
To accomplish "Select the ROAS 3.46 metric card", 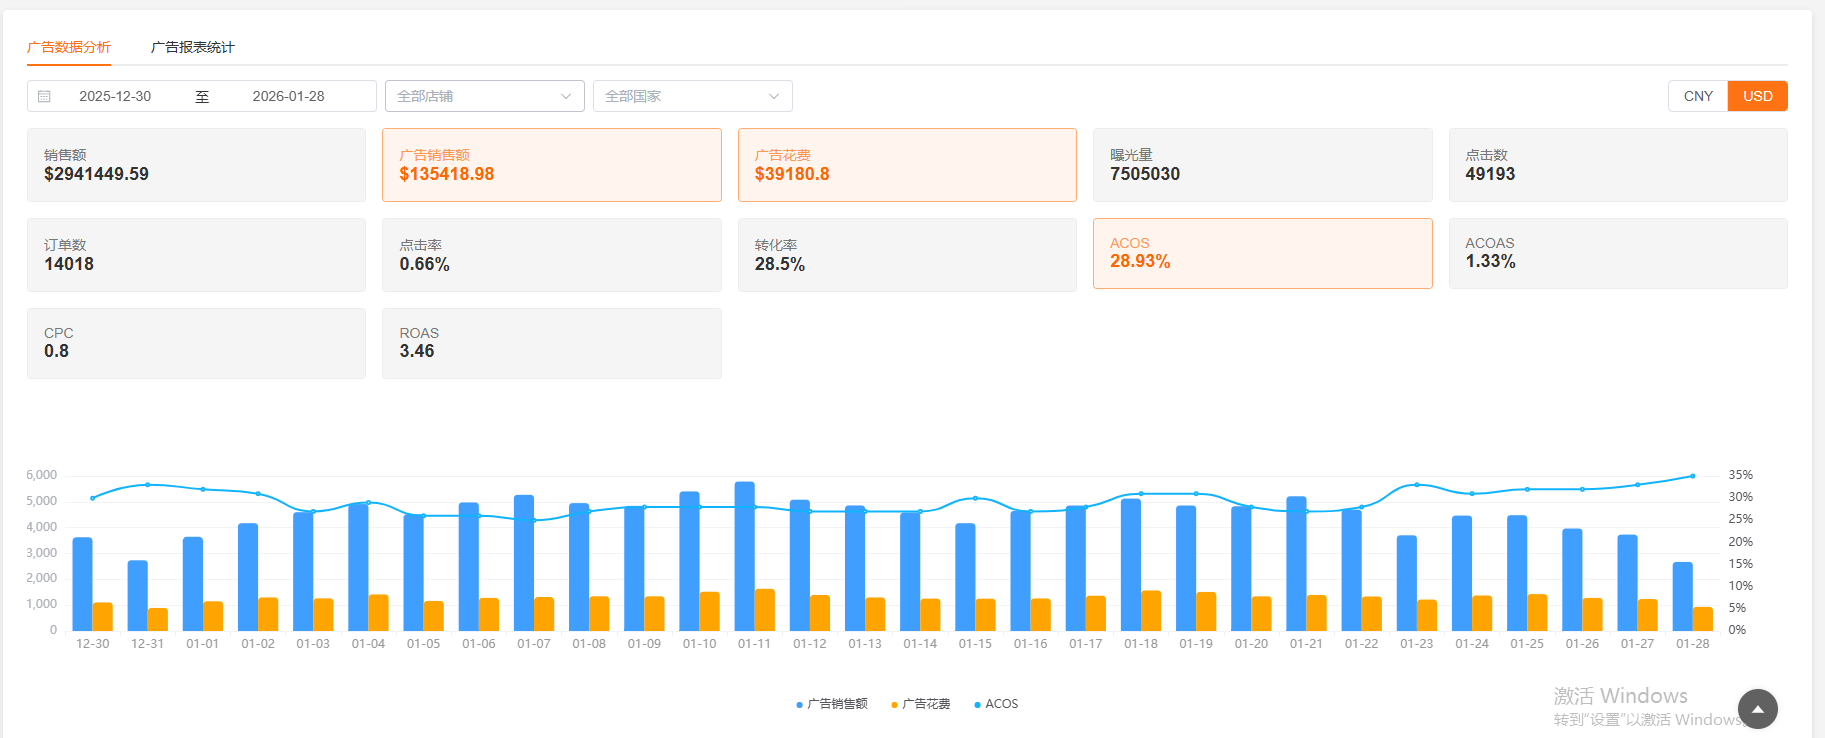I will point(551,343).
